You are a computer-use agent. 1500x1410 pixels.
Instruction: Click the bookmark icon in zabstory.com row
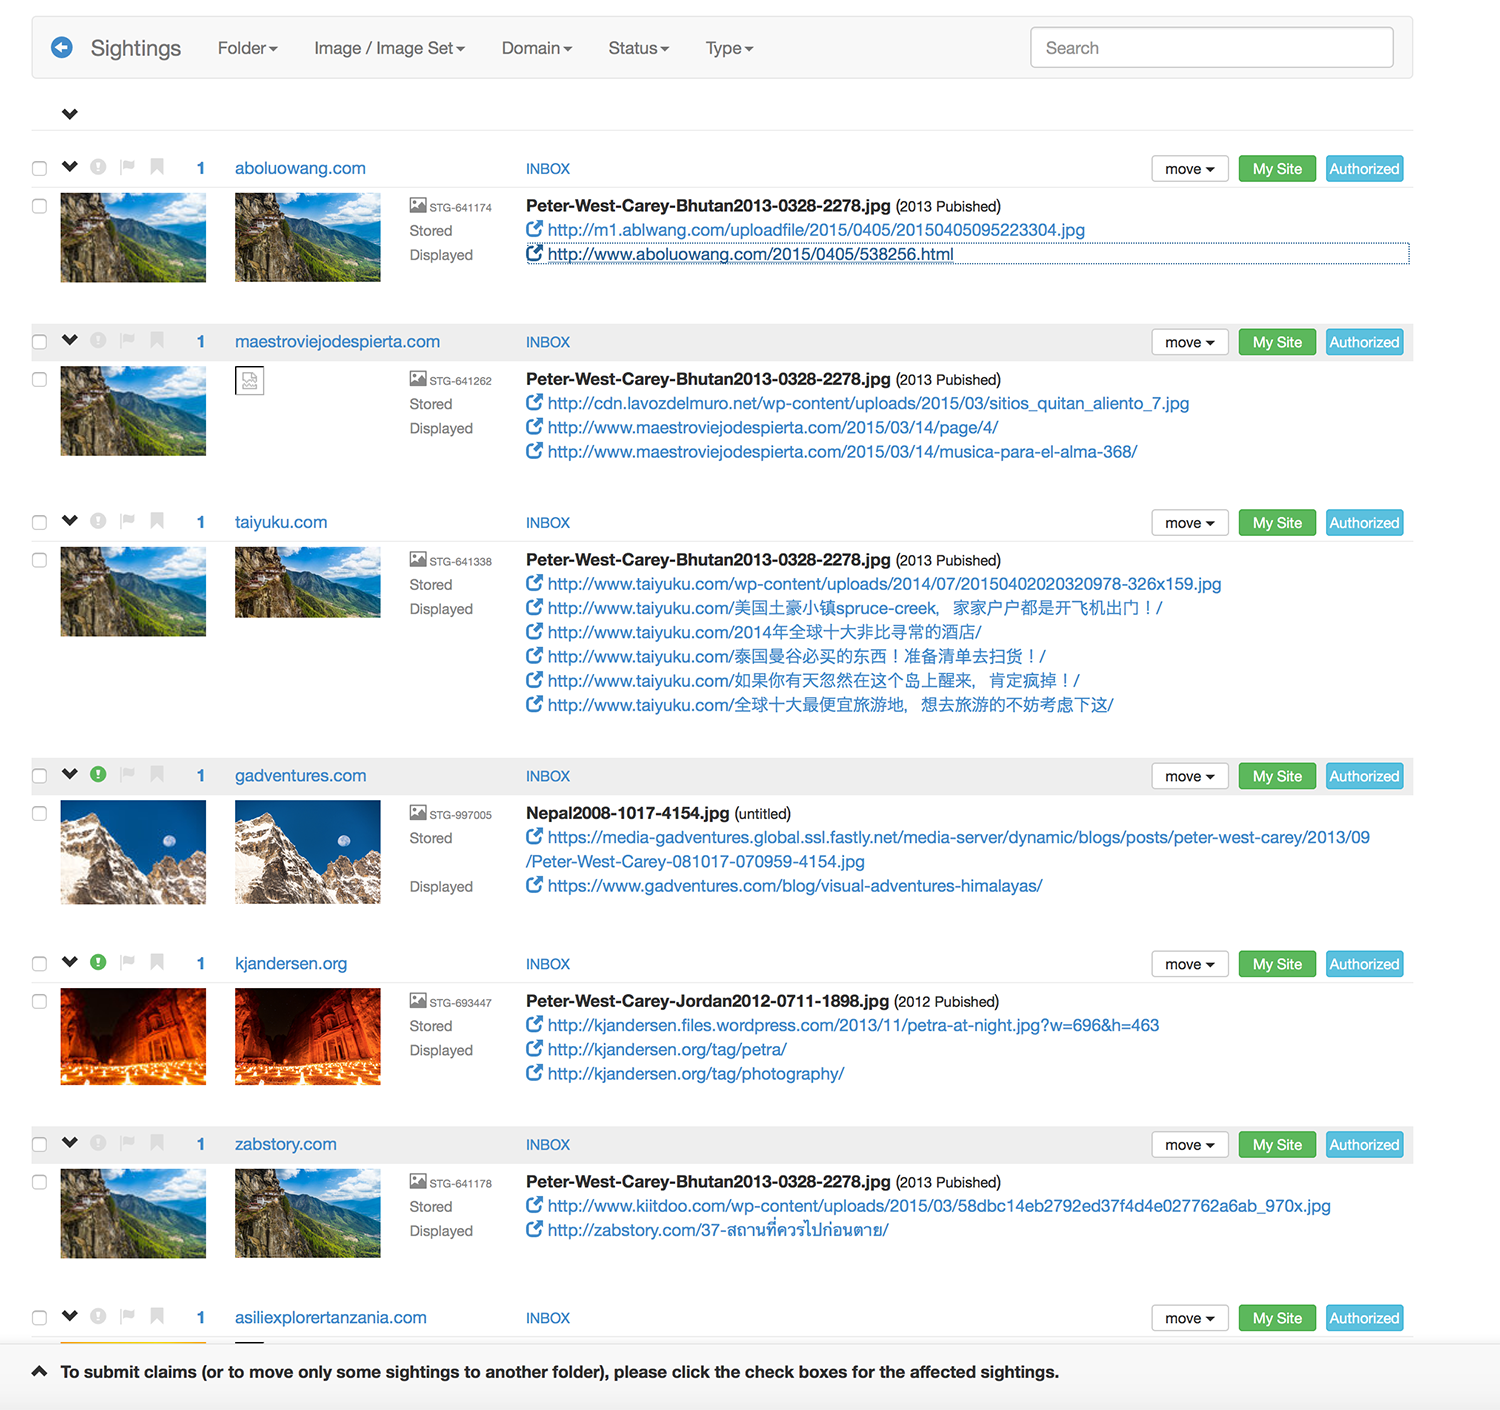point(157,1143)
